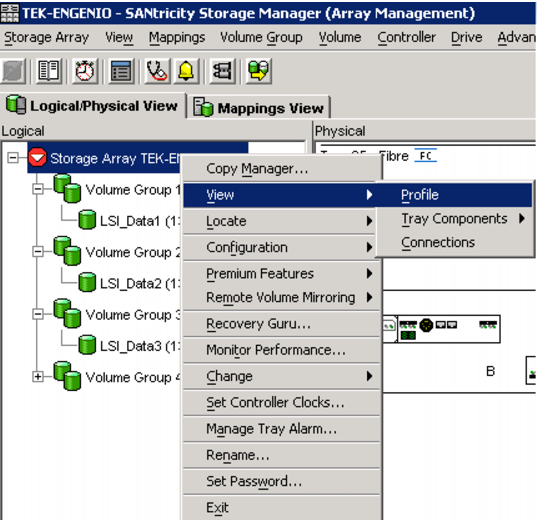
Task: Select Profile from the View submenu
Action: tap(454, 195)
